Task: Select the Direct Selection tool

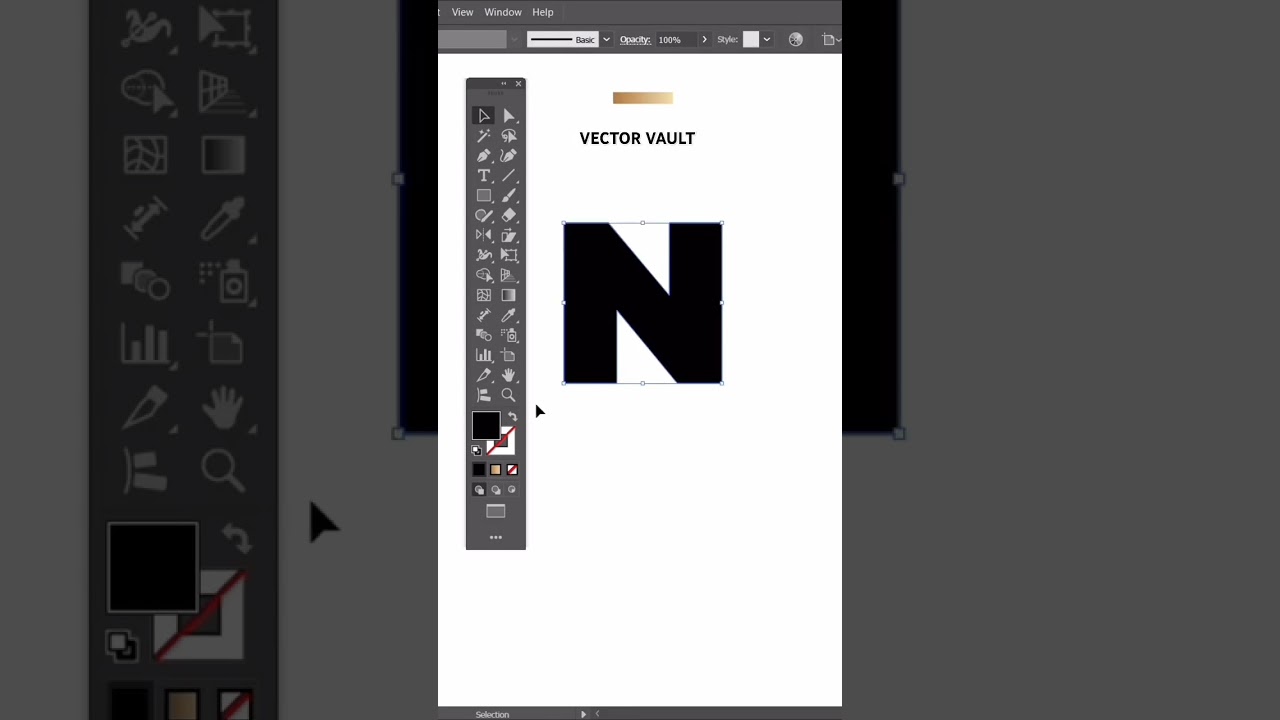Action: click(x=509, y=116)
